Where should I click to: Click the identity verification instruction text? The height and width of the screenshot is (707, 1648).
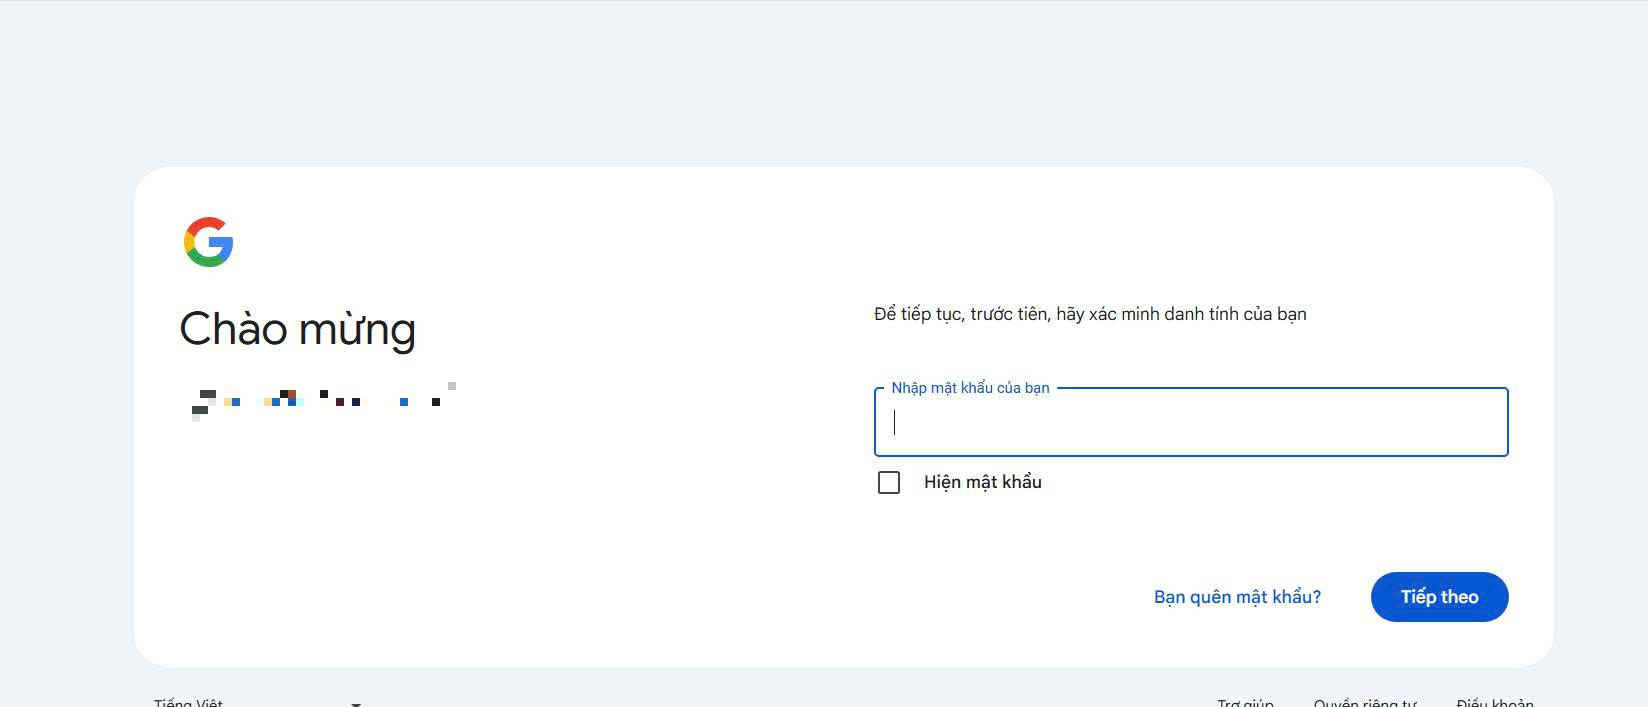1090,314
